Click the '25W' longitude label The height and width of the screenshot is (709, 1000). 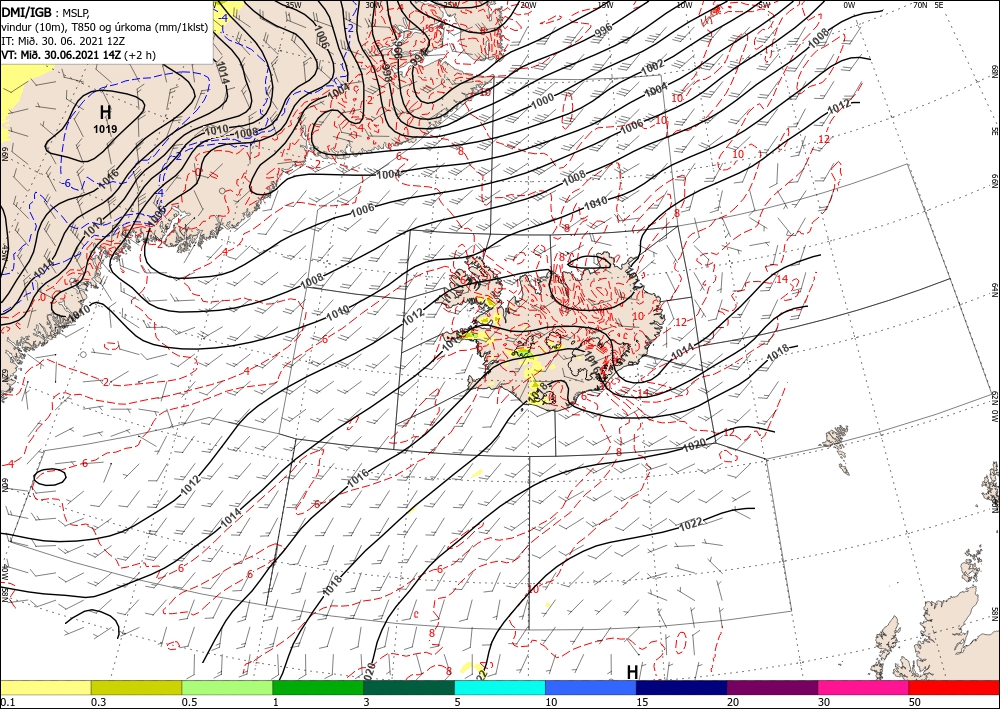coord(450,4)
